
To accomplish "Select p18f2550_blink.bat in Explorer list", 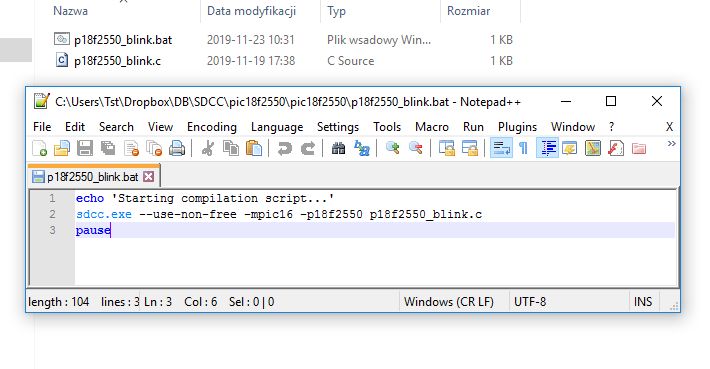I will coord(123,40).
